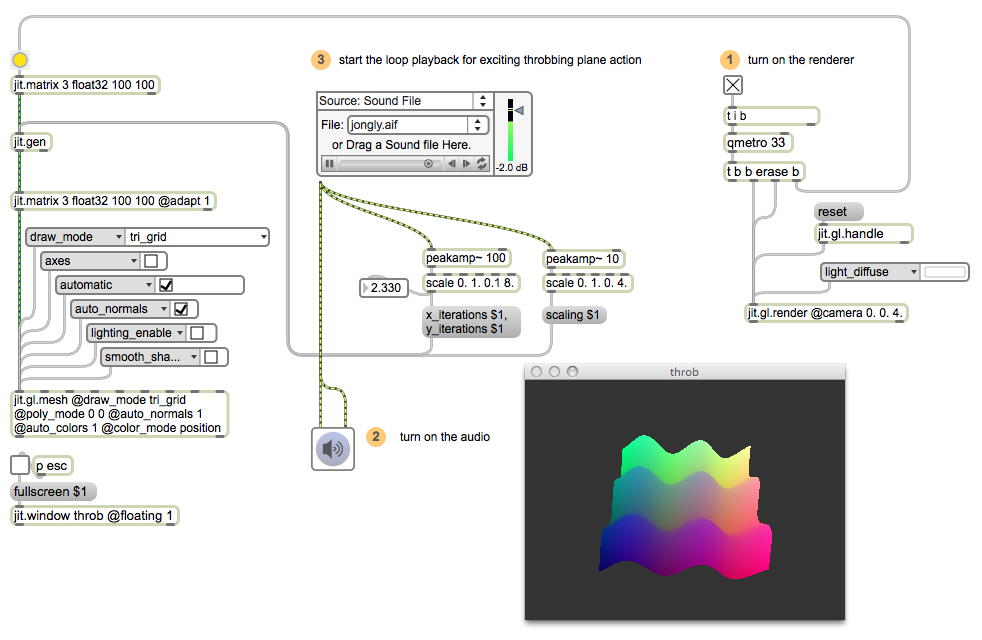Step backward in the sound file
Screen dimensions: 982x640
(452, 163)
